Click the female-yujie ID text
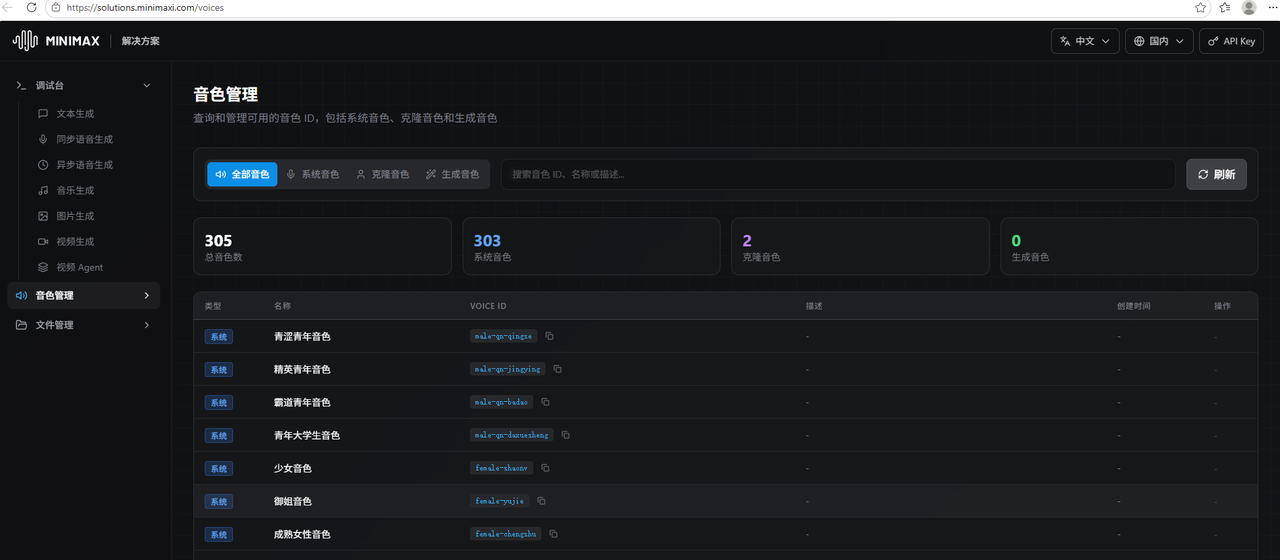The width and height of the screenshot is (1280, 560). click(x=500, y=501)
